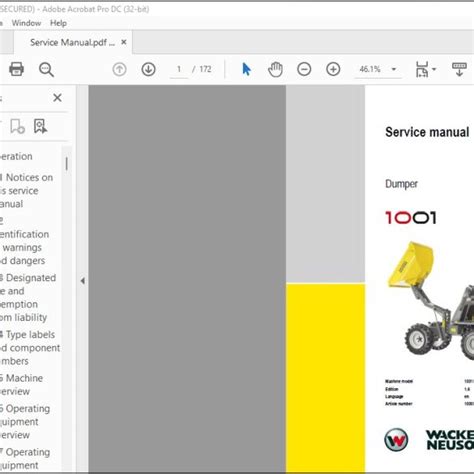Click the find bookmark icon
Screen dimensions: 474x474
tap(40, 126)
